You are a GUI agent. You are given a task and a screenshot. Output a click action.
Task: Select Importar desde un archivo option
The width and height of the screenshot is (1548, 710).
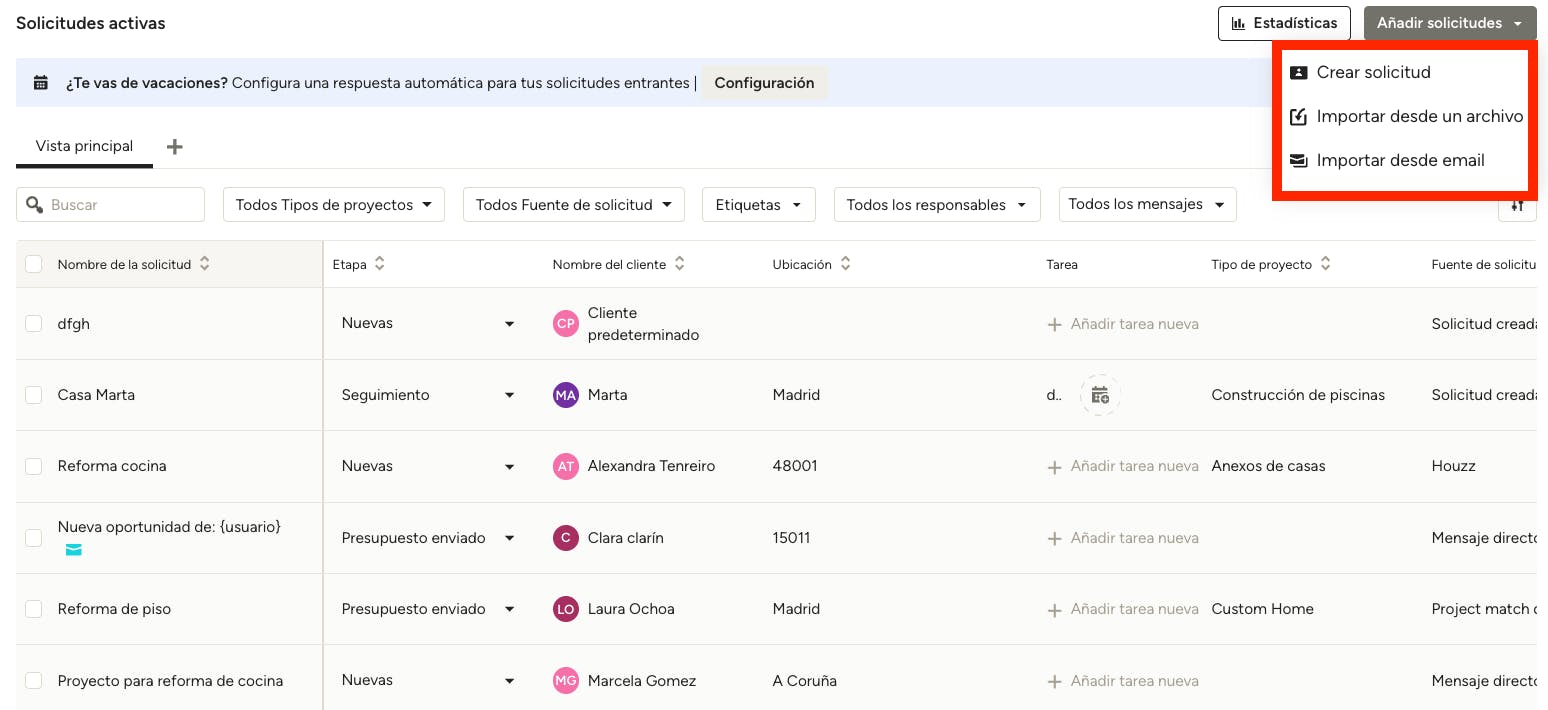(x=1419, y=116)
